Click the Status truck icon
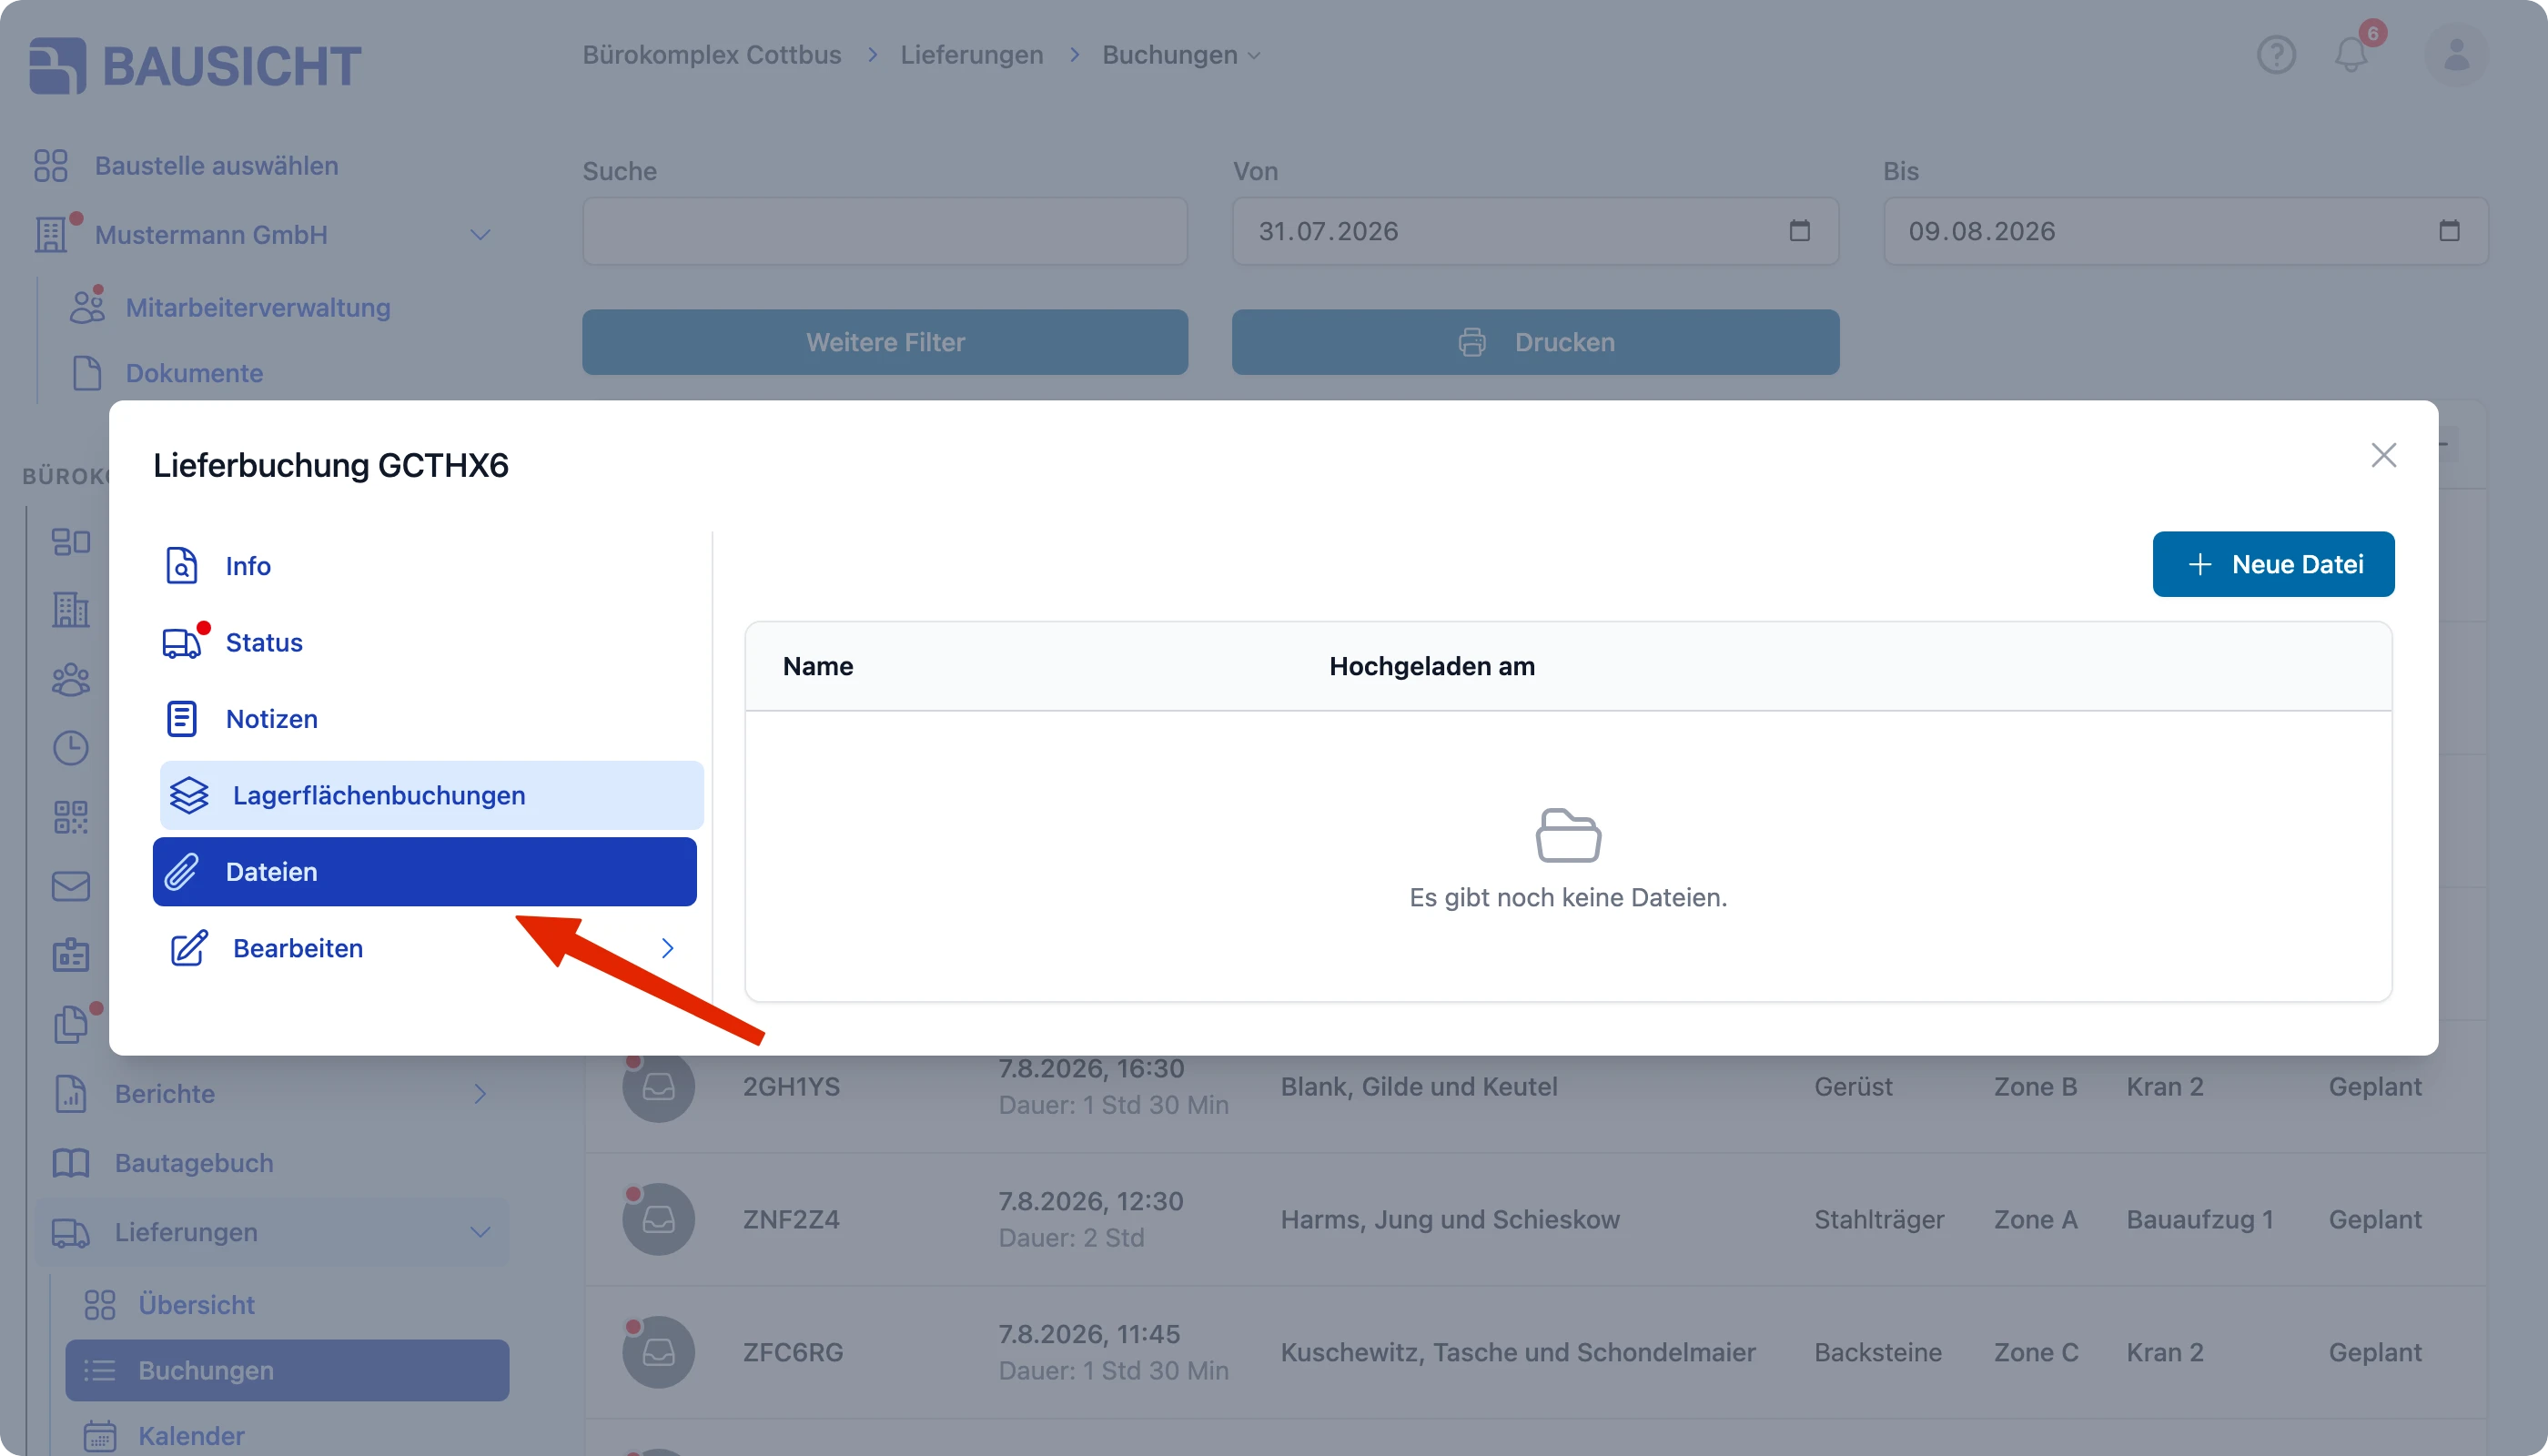Viewport: 2548px width, 1456px height. (182, 643)
